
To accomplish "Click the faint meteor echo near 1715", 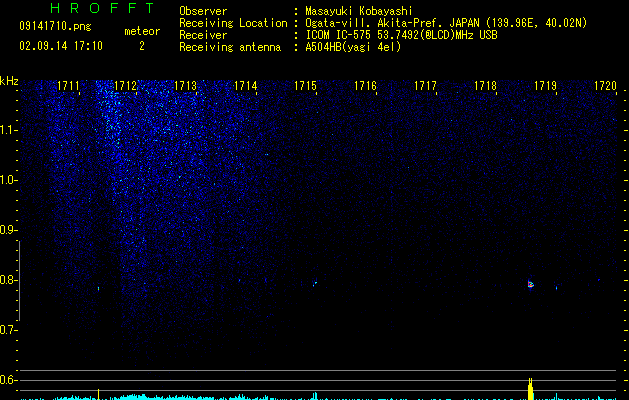I will [x=315, y=284].
